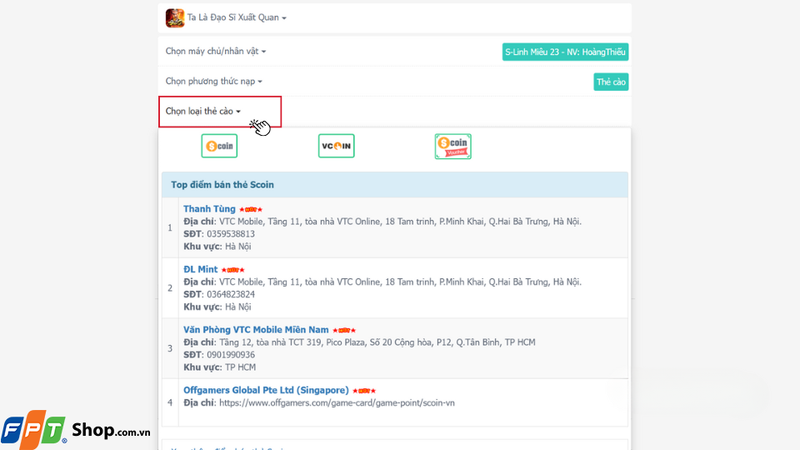Click the phone number 0901990936
The height and width of the screenshot is (450, 800).
click(231, 355)
